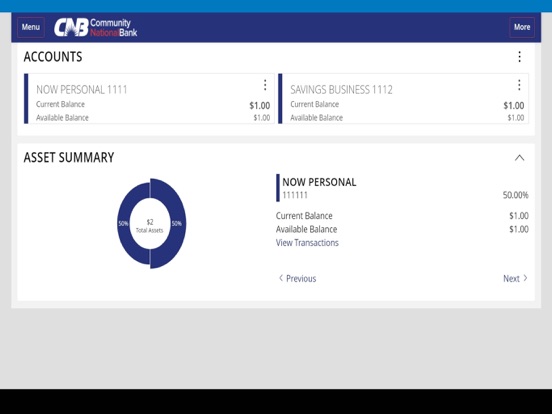The height and width of the screenshot is (414, 552).
Task: Open the Menu button
Action: click(31, 27)
